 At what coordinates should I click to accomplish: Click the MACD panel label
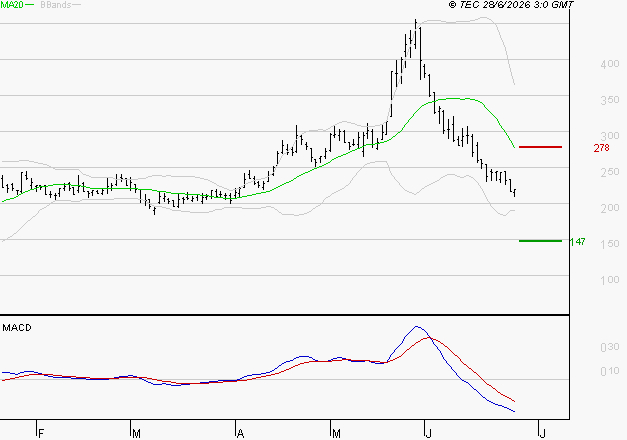(x=17, y=328)
